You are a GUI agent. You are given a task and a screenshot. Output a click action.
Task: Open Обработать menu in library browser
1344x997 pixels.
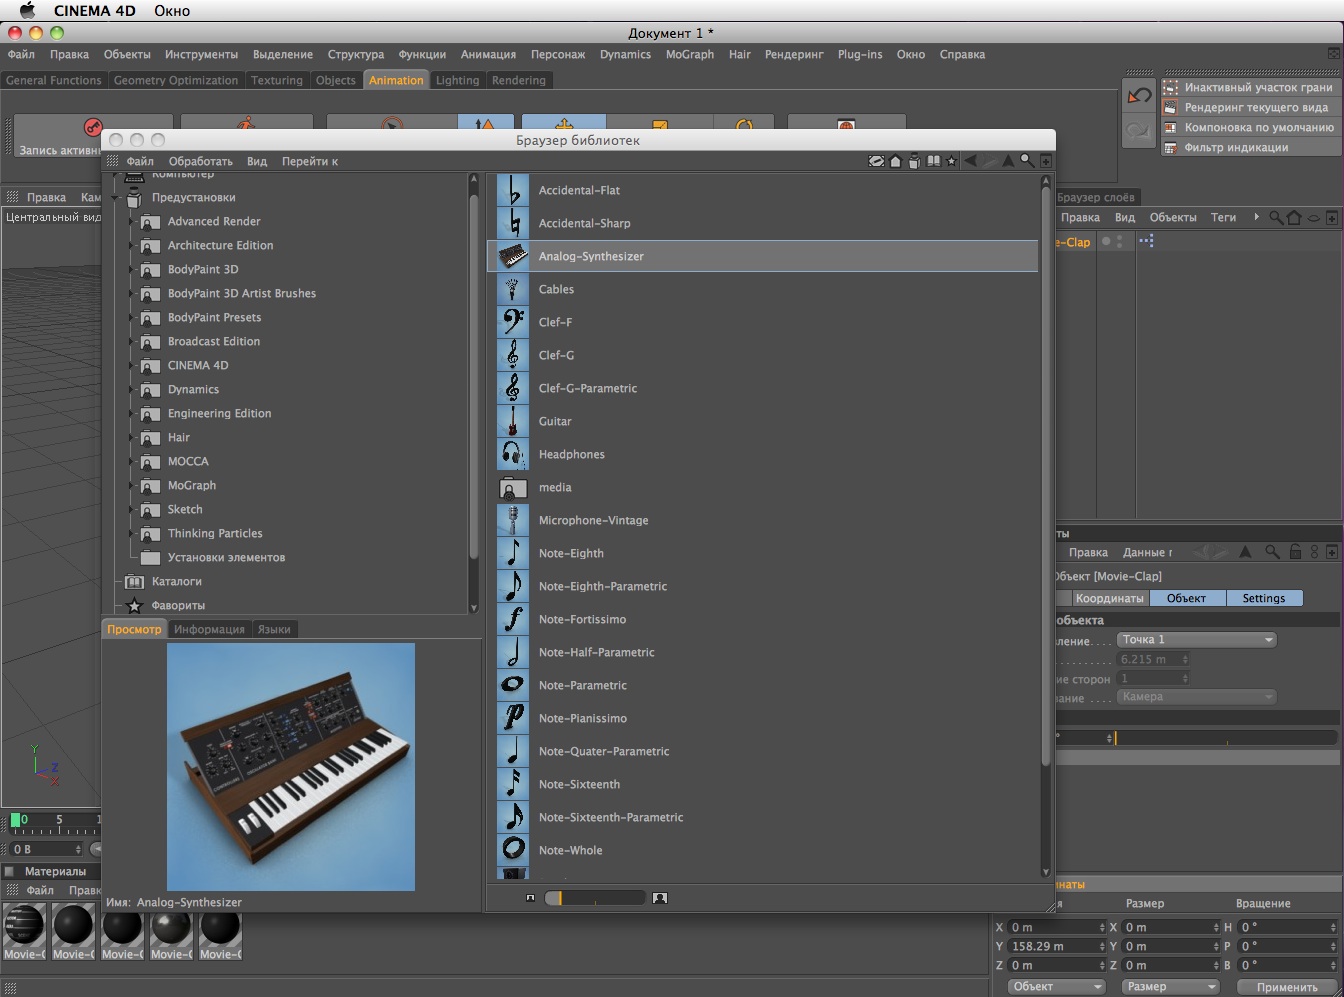(x=200, y=161)
